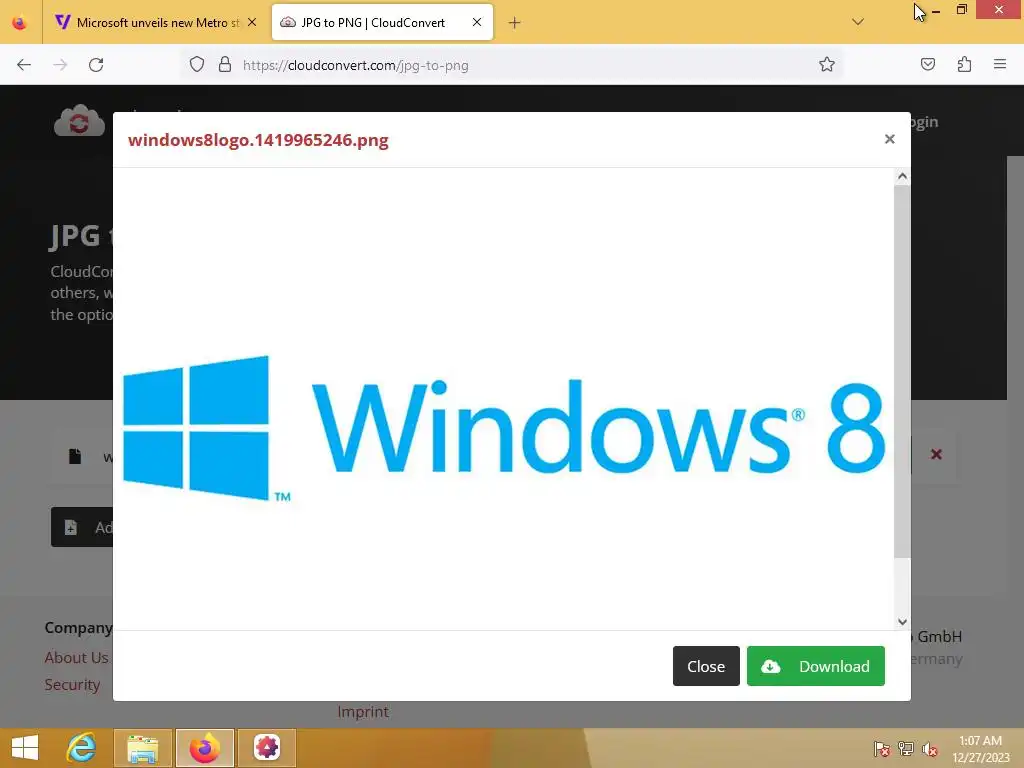1024x768 pixels.
Task: Click the Save to Pocket icon
Action: pyautogui.click(x=928, y=65)
